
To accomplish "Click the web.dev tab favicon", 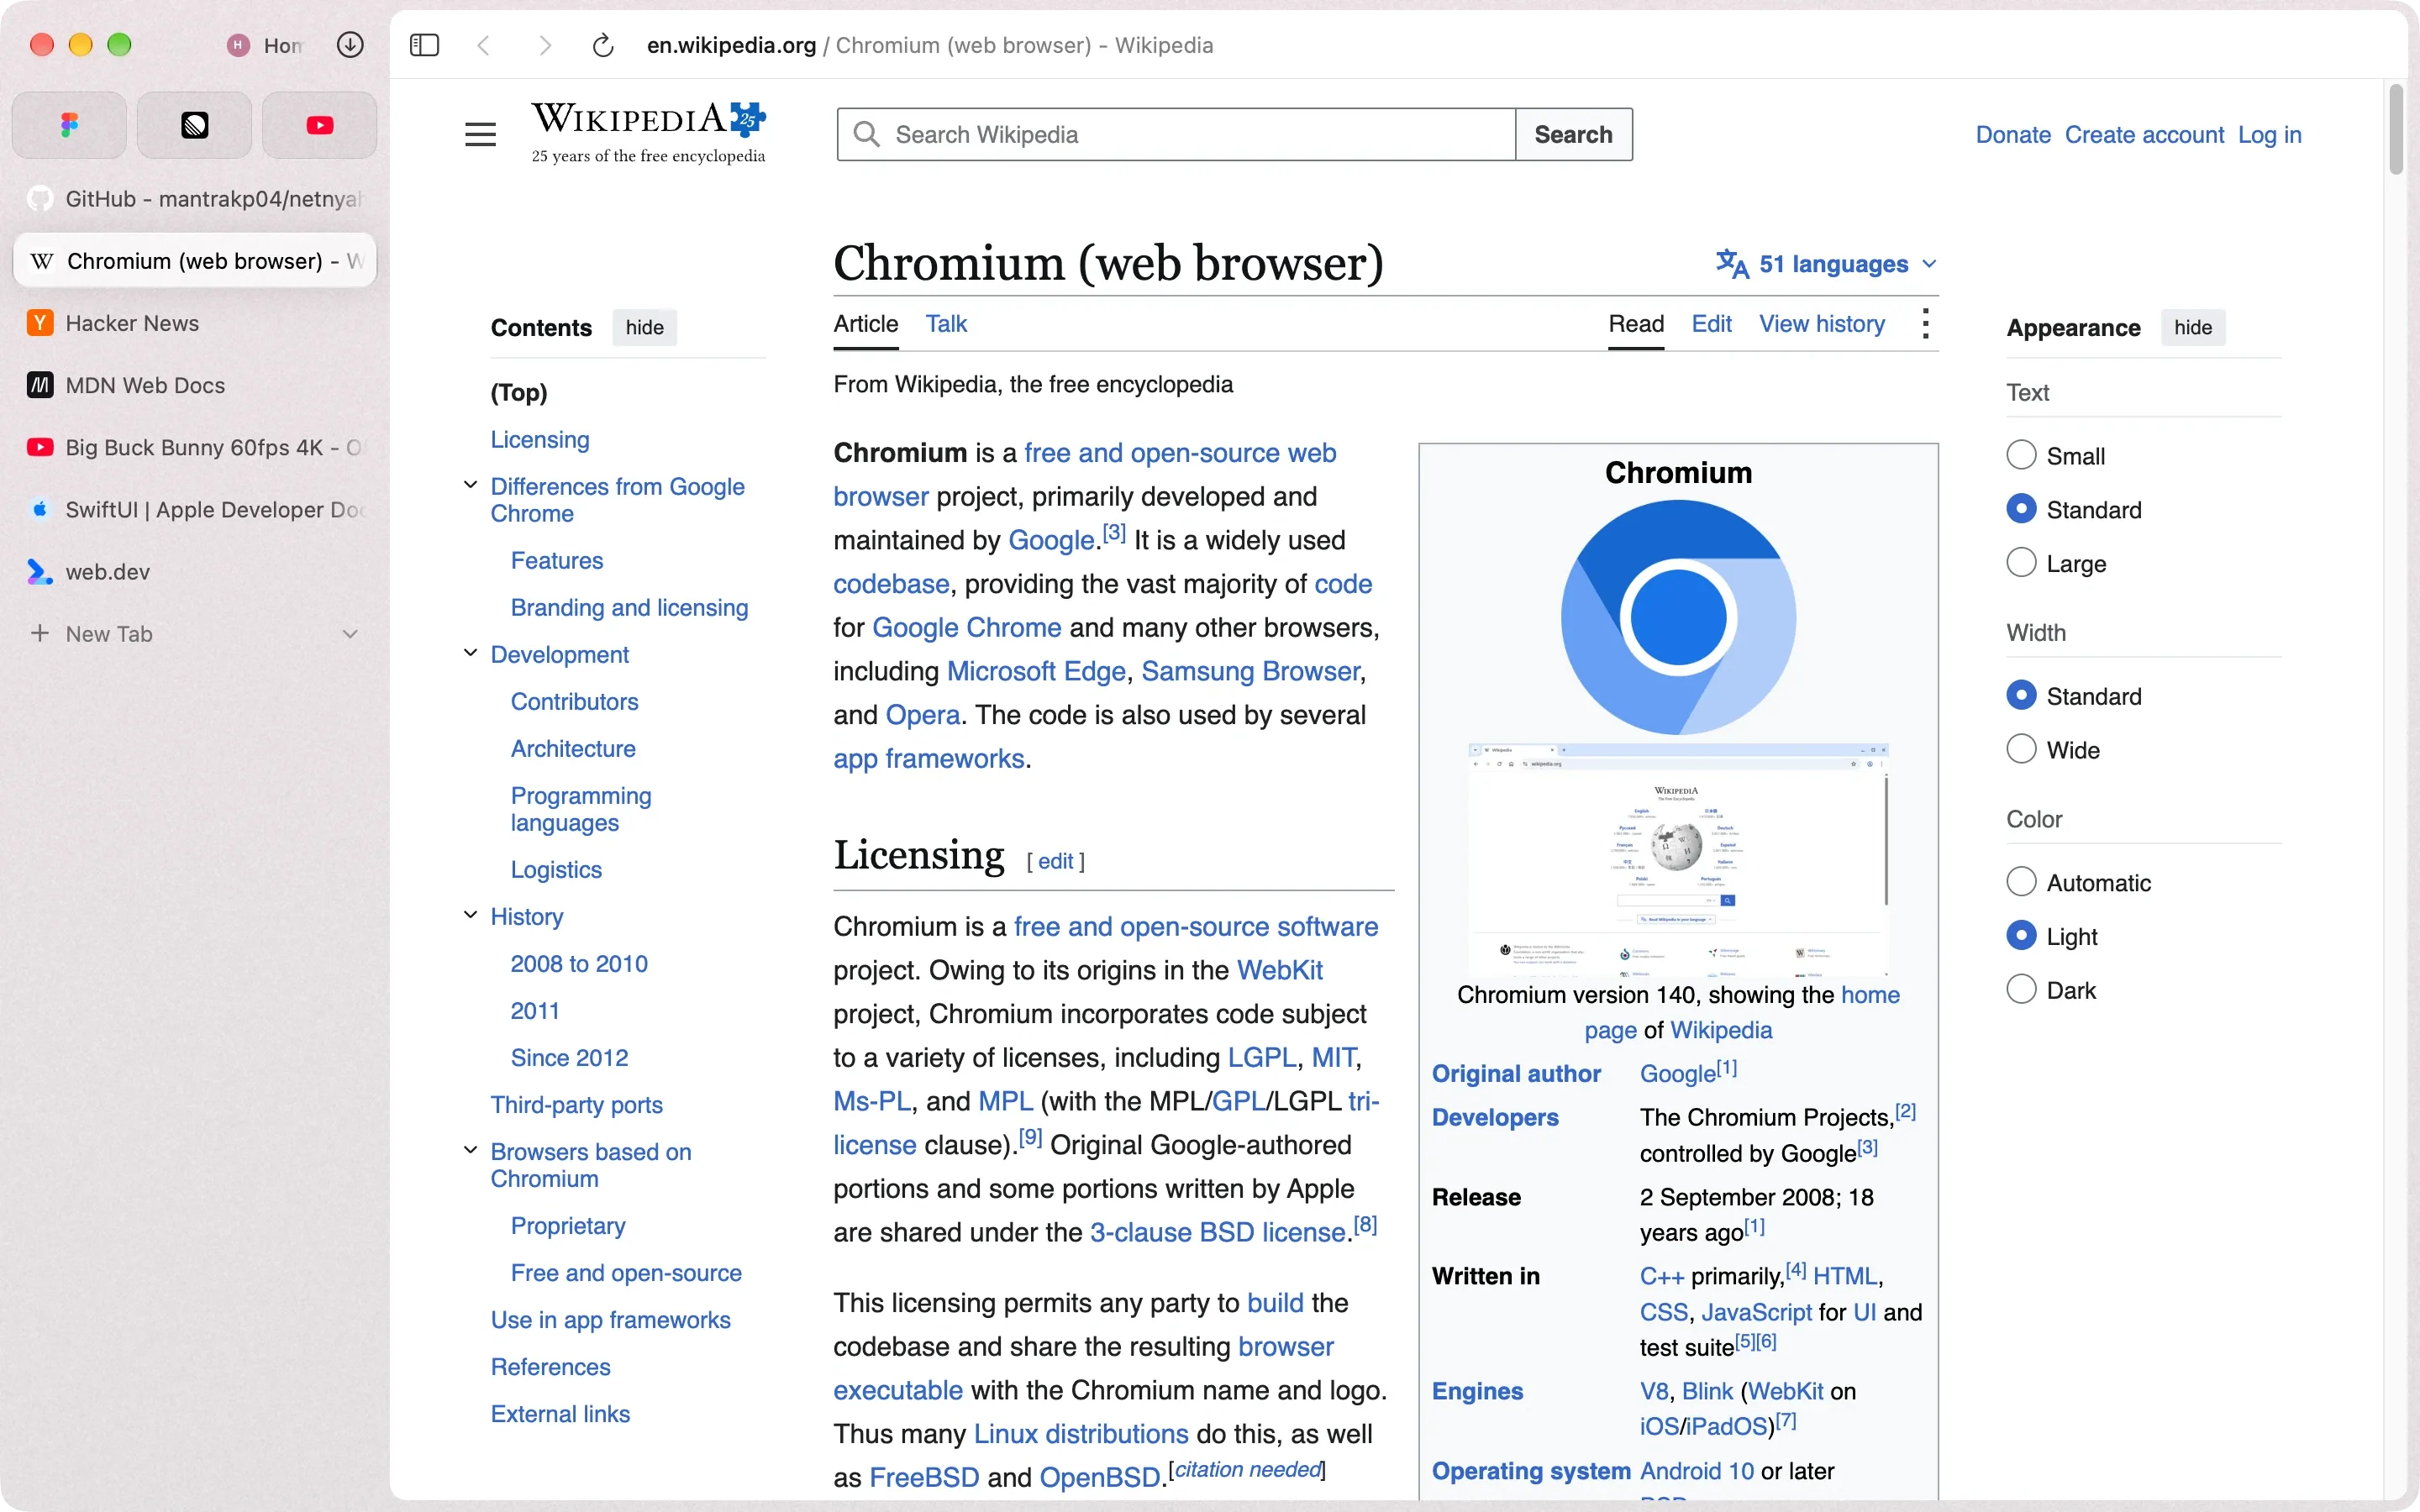I will (40, 571).
